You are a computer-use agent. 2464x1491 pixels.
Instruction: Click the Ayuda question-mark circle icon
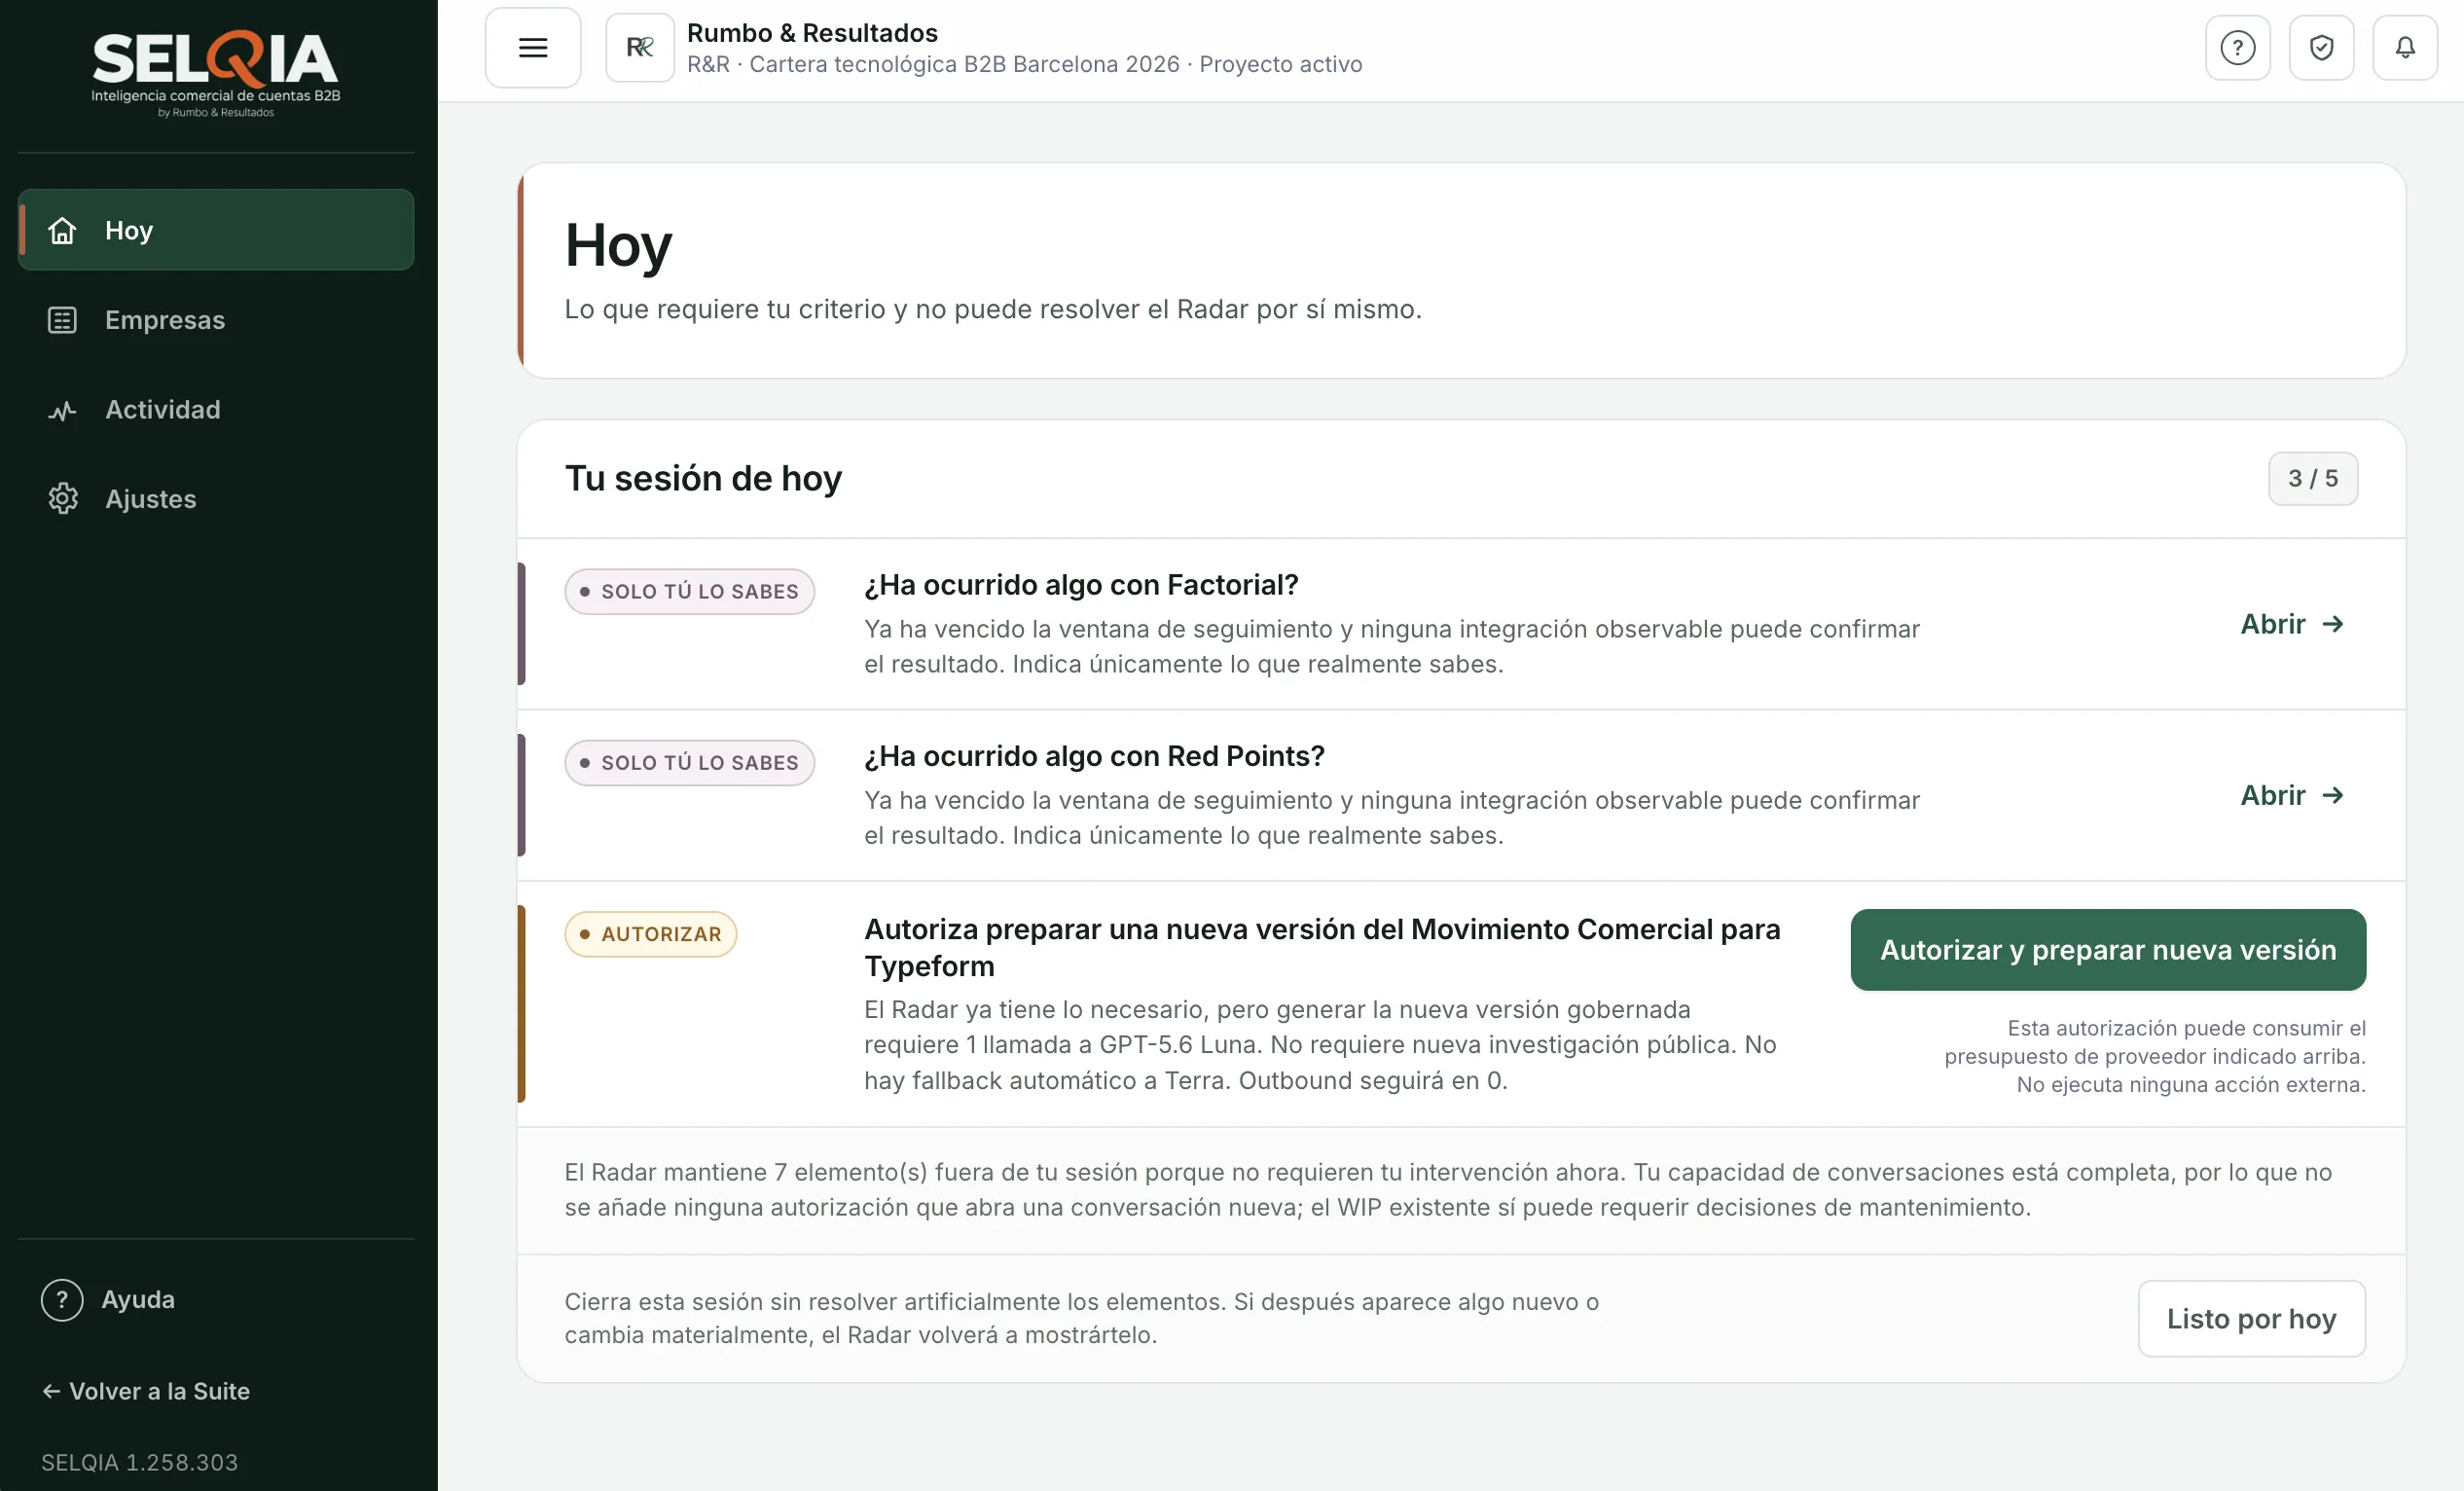coord(62,1300)
